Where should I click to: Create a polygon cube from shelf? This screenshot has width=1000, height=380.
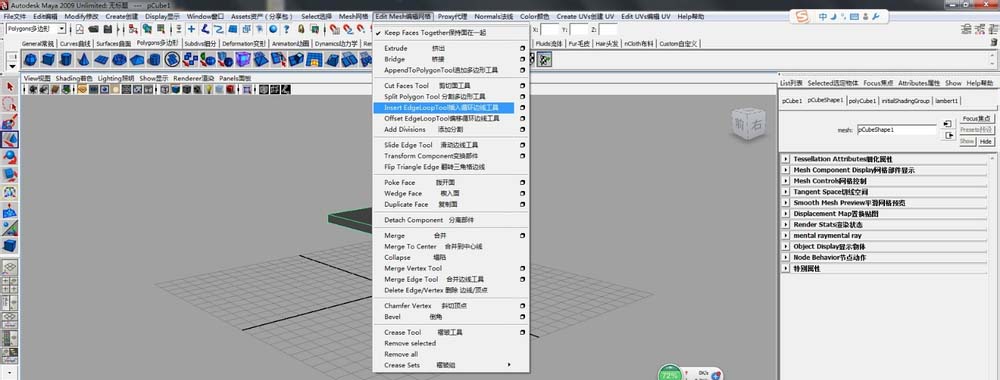coord(48,60)
